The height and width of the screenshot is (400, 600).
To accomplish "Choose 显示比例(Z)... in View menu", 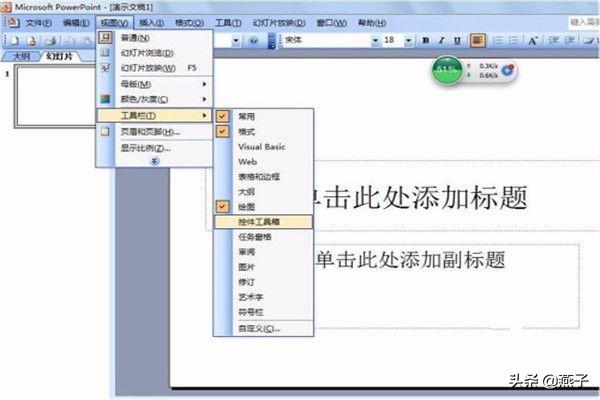I will (154, 148).
